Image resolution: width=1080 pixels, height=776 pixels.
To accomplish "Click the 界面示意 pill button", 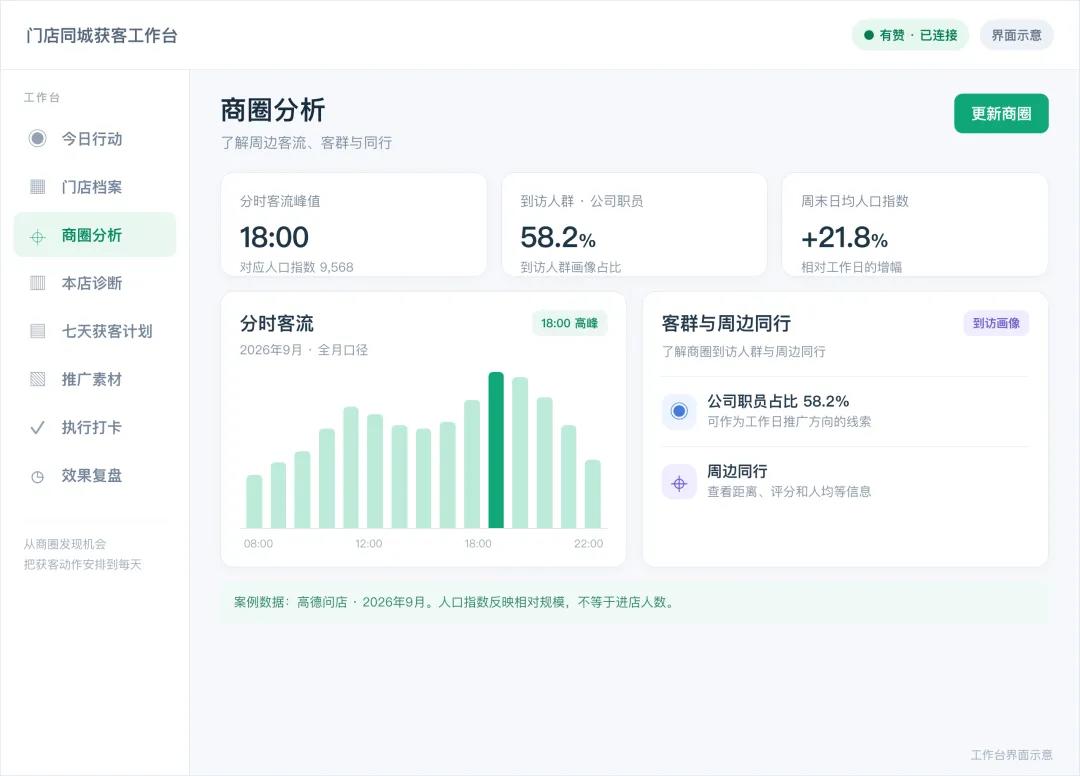I will (x=1016, y=35).
